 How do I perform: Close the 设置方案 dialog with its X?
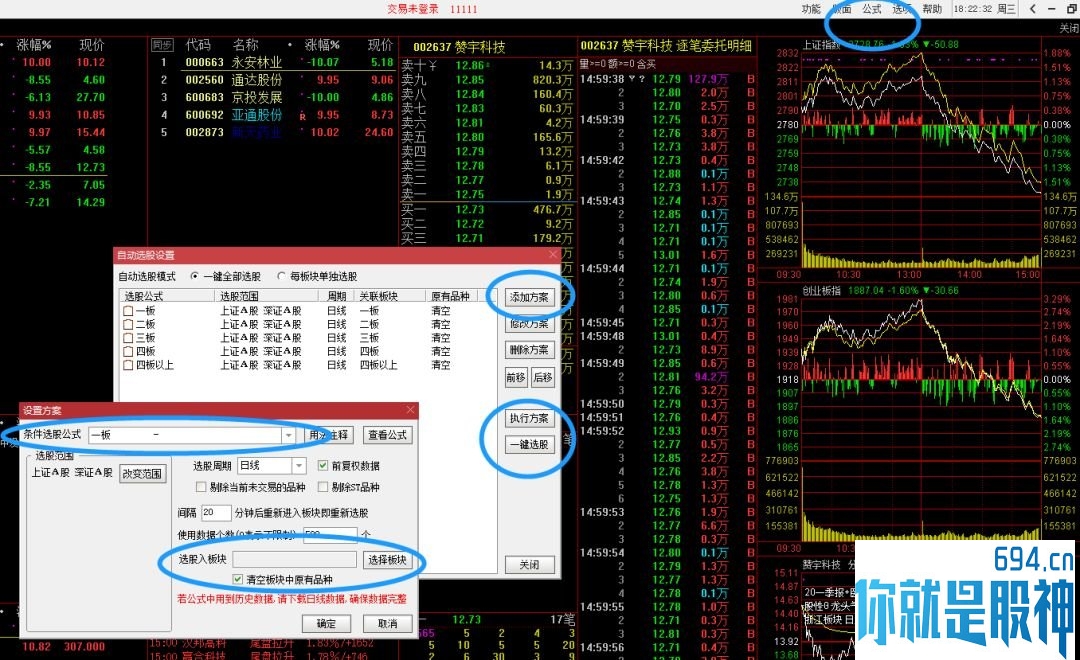410,410
